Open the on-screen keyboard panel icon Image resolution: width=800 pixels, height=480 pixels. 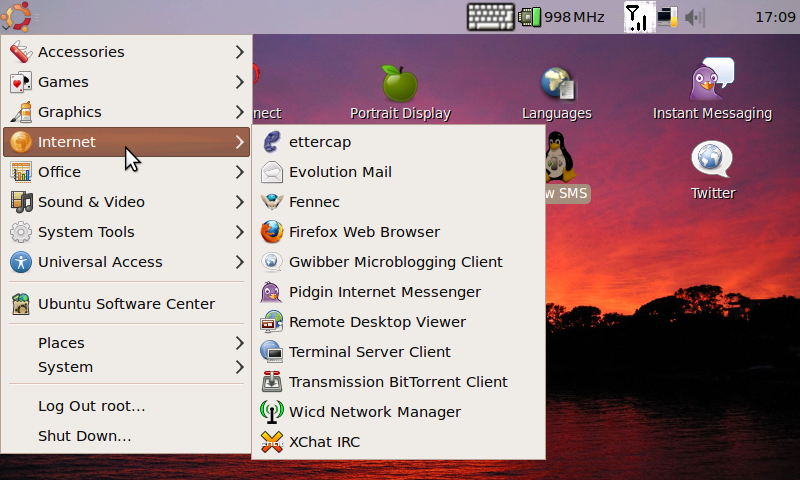[x=490, y=17]
